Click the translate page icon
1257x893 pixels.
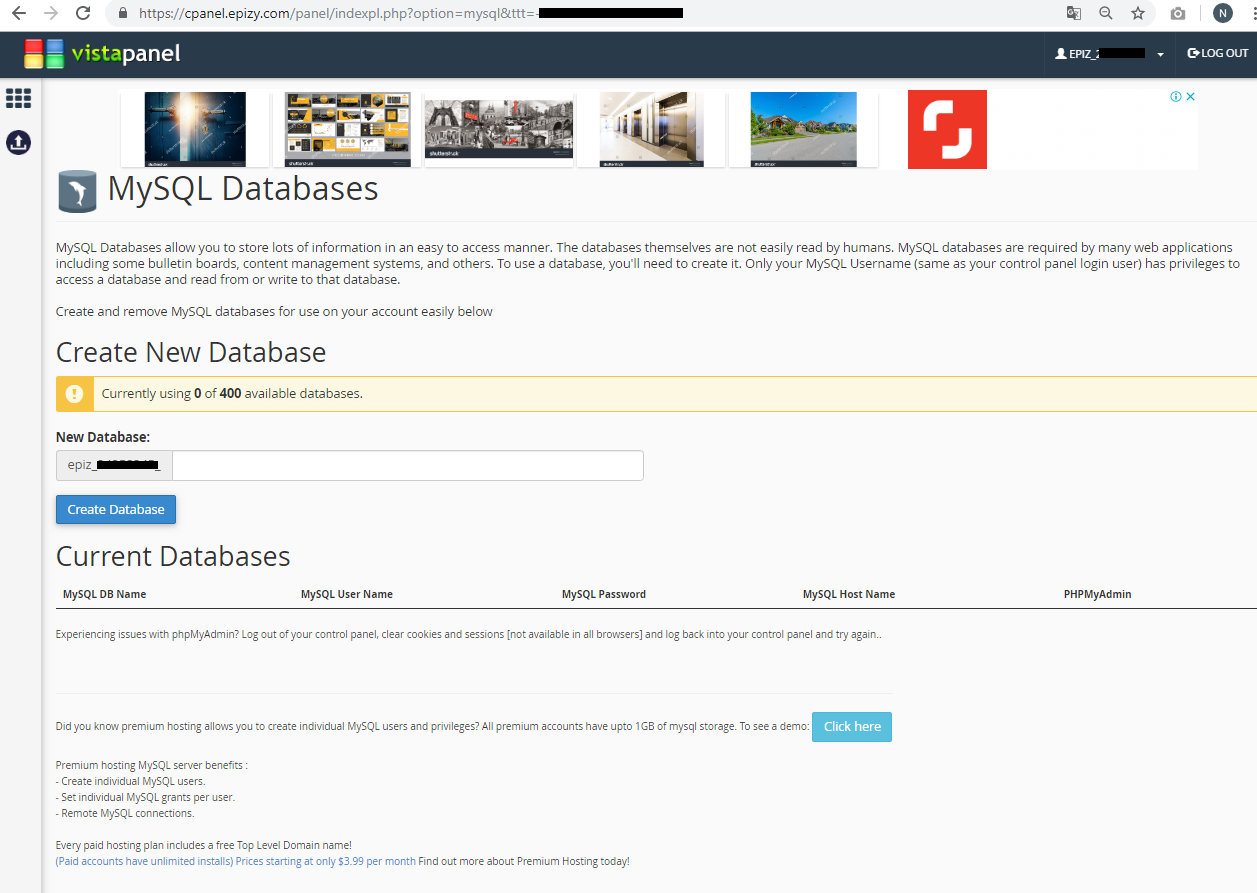[1073, 13]
